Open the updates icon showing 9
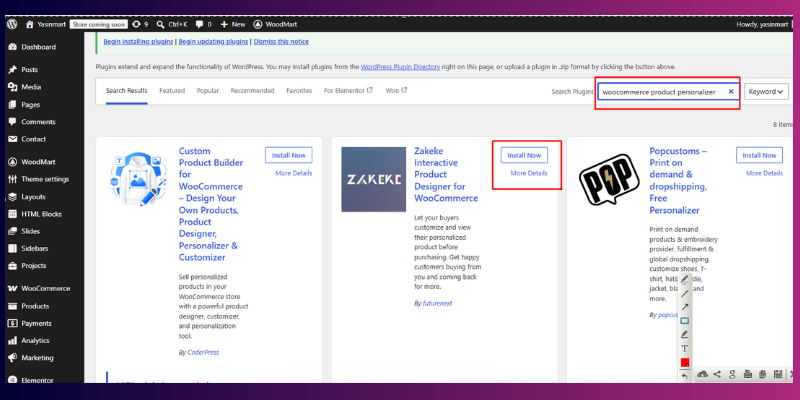 (140, 24)
